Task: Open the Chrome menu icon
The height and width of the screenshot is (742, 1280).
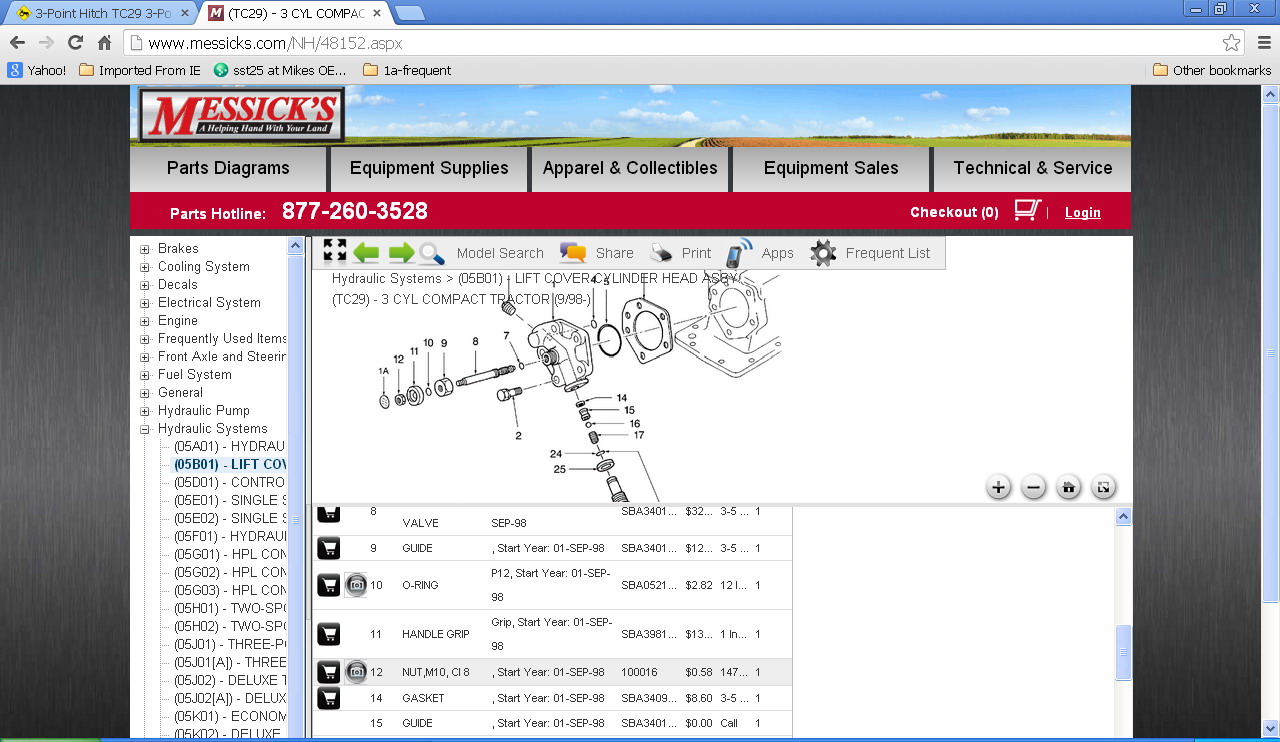Action: pos(1264,43)
